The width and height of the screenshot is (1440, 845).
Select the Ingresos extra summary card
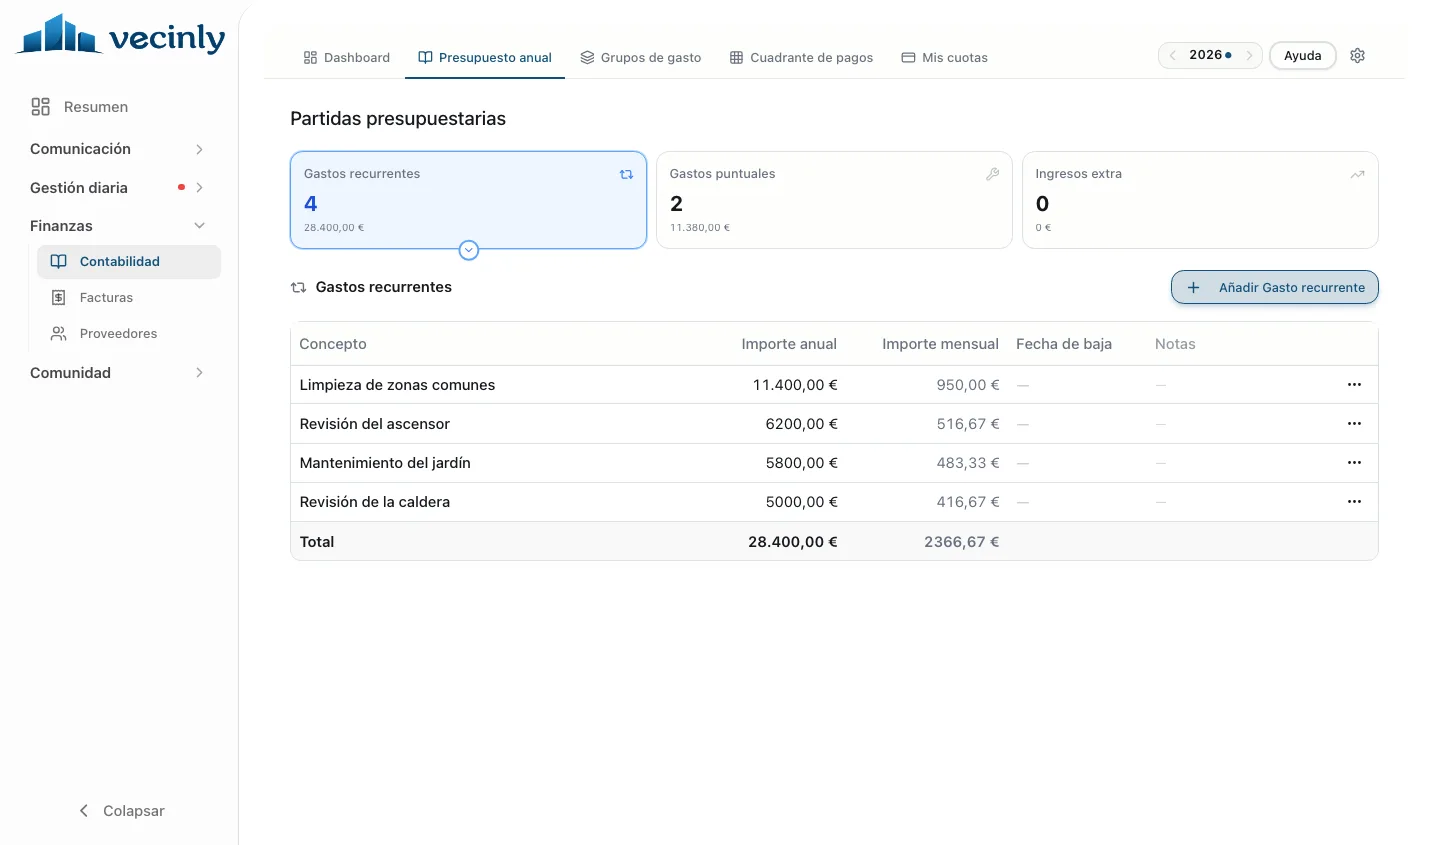[1200, 200]
